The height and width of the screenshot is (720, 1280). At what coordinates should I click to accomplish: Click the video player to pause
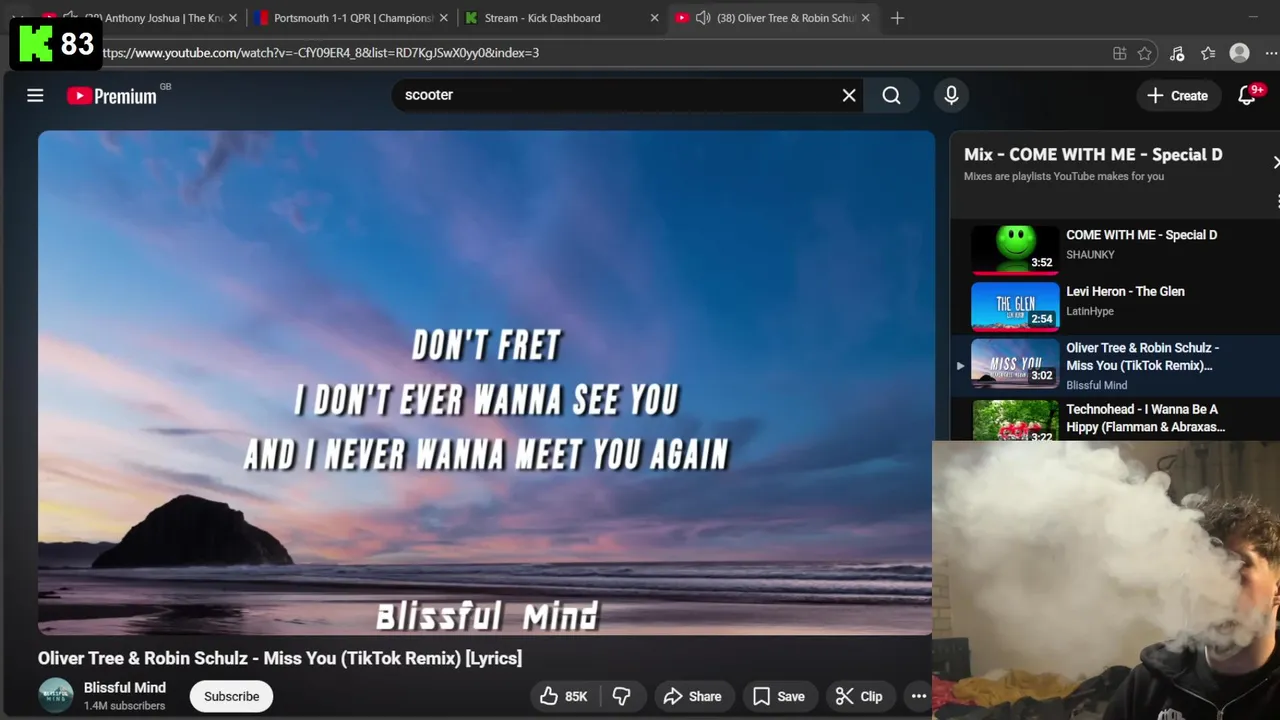tap(486, 382)
